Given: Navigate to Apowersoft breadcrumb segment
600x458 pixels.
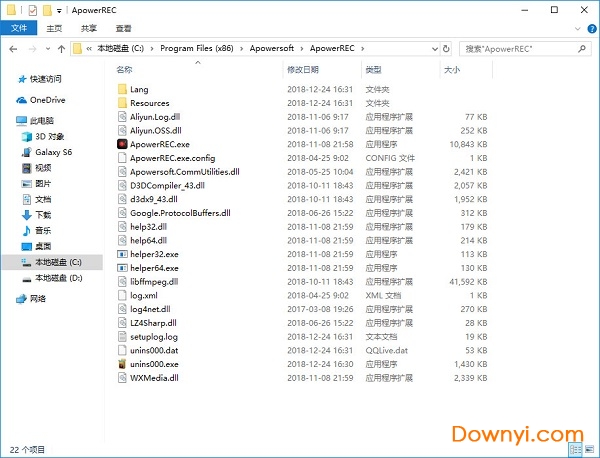Looking at the screenshot, I should (x=272, y=48).
